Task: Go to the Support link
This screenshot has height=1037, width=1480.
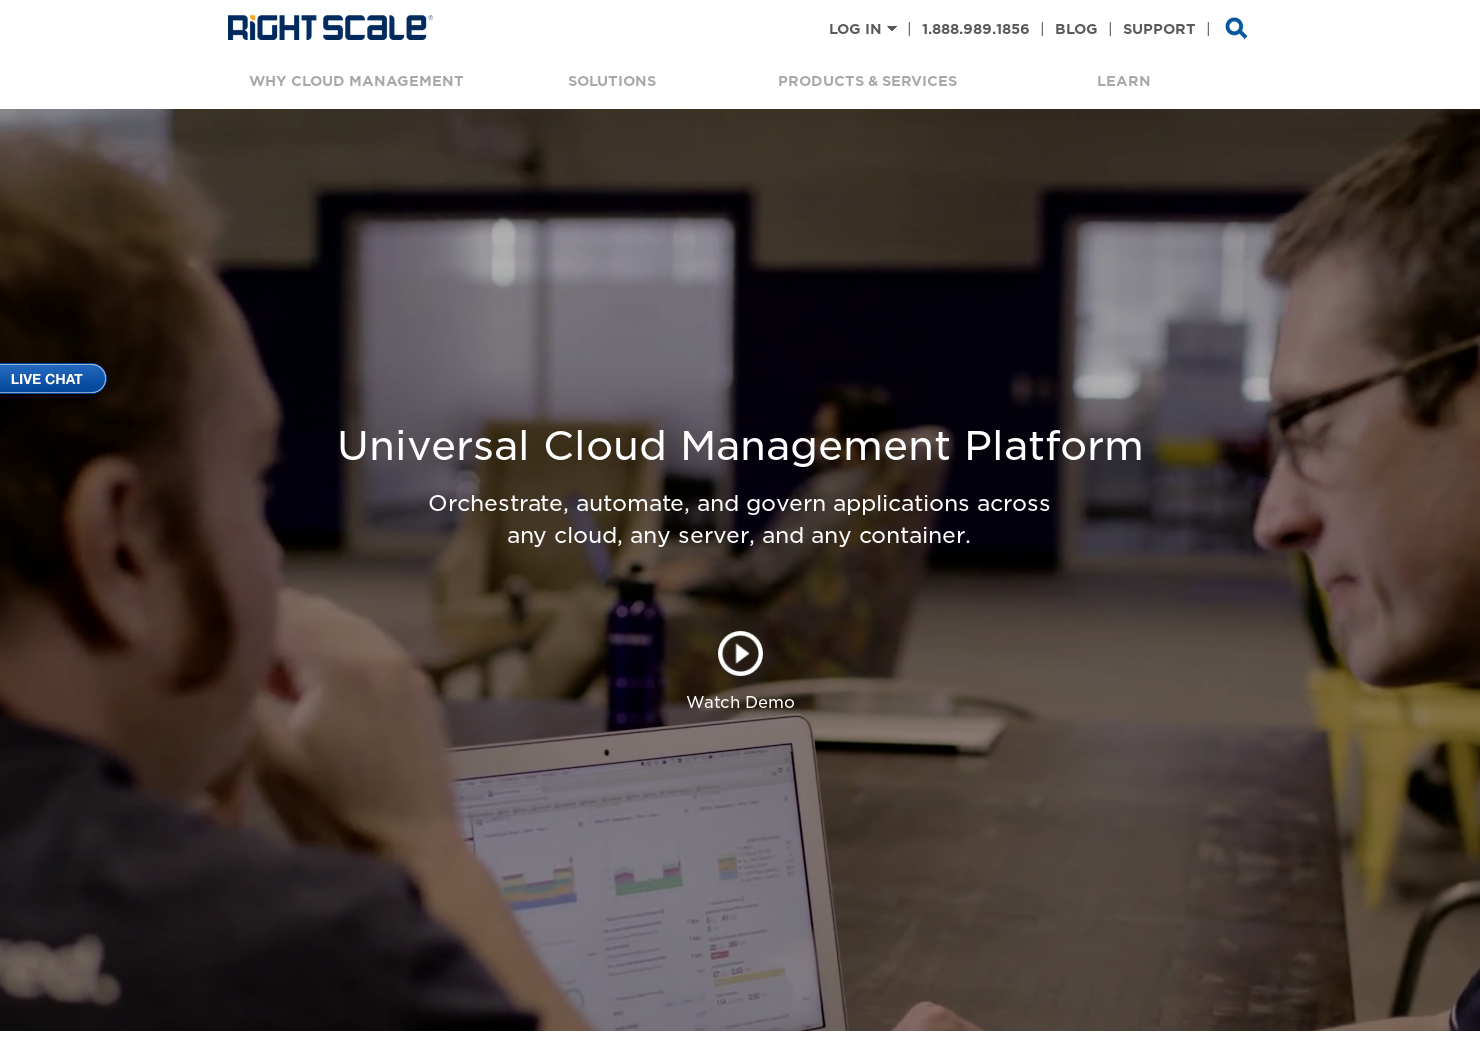Action: 1159,29
